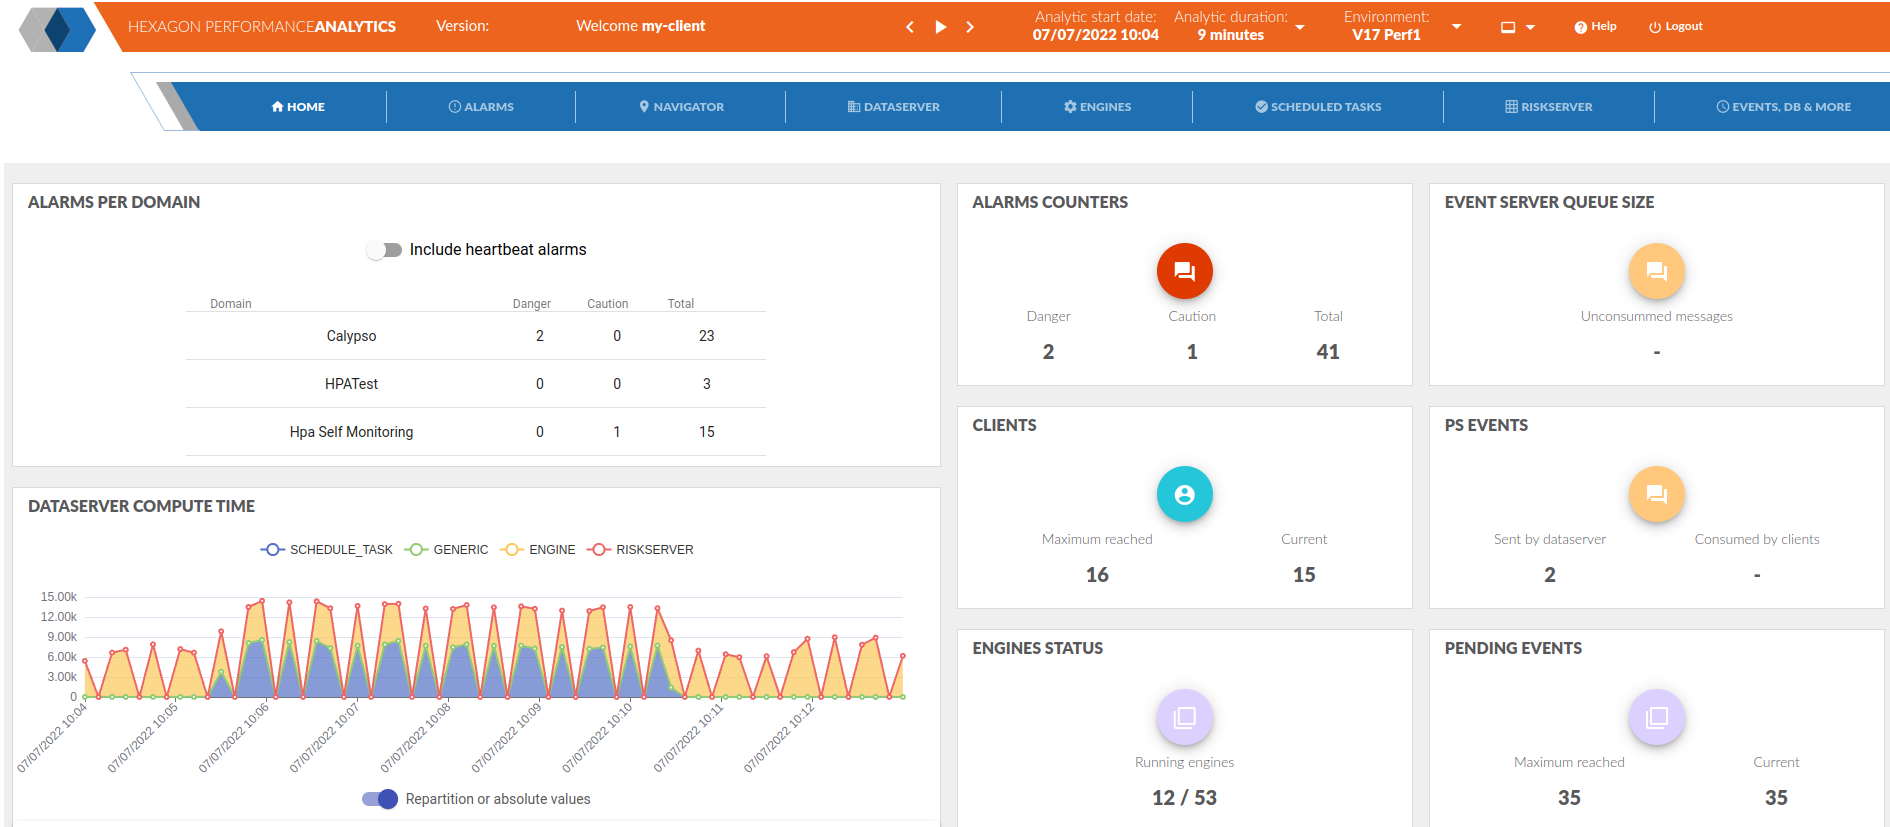Viewport: 1890px width, 827px height.
Task: Click the Total column header in table
Action: pos(681,304)
